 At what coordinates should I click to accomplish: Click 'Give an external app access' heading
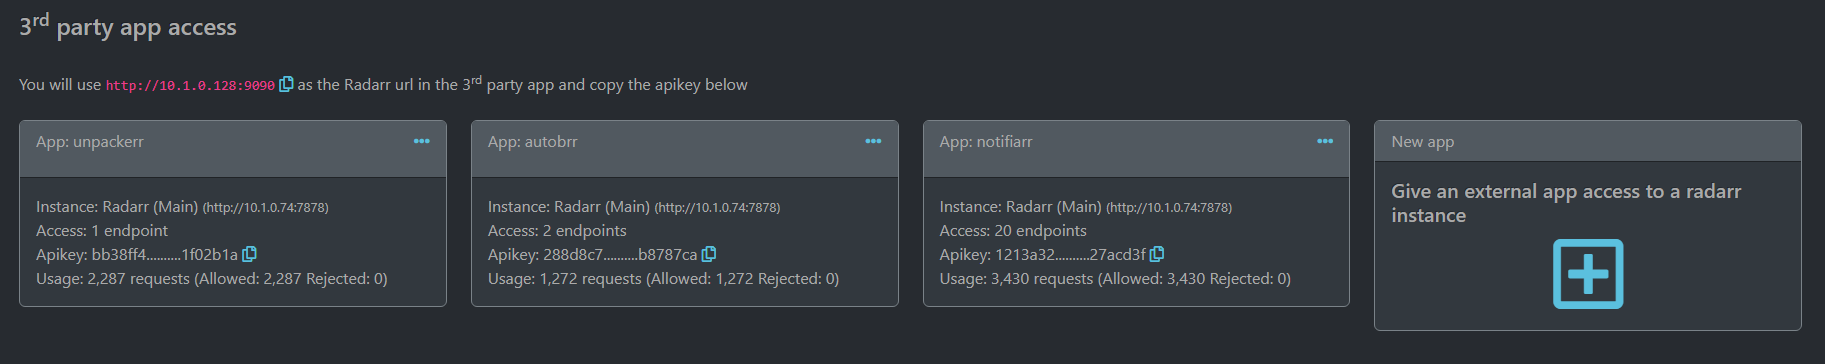pyautogui.click(x=1566, y=203)
